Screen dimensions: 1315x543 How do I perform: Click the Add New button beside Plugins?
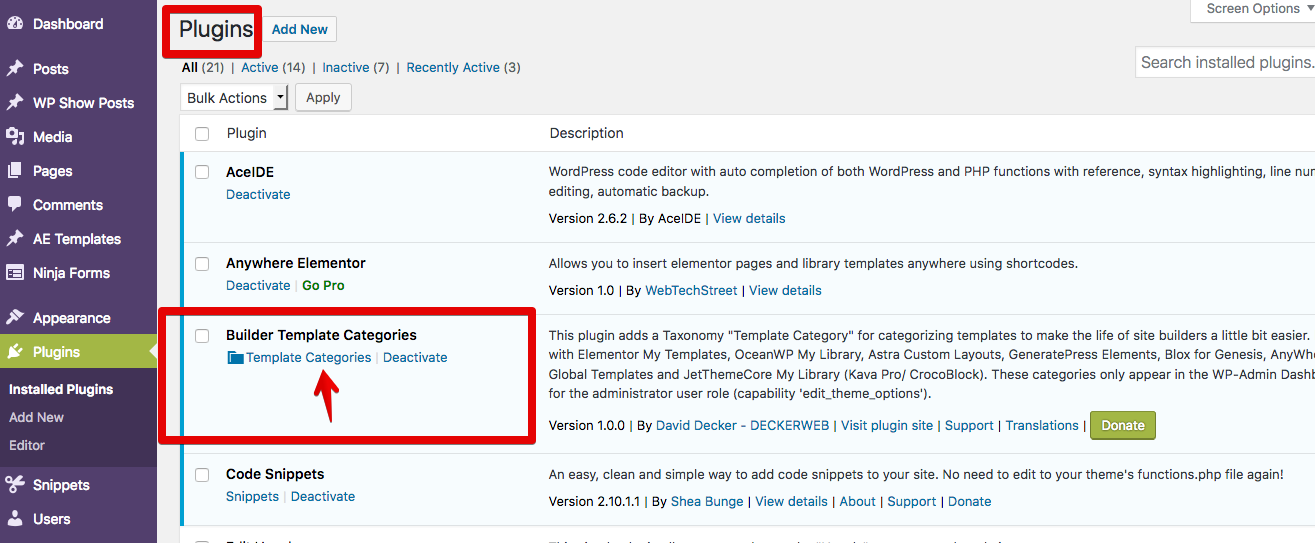pos(300,29)
